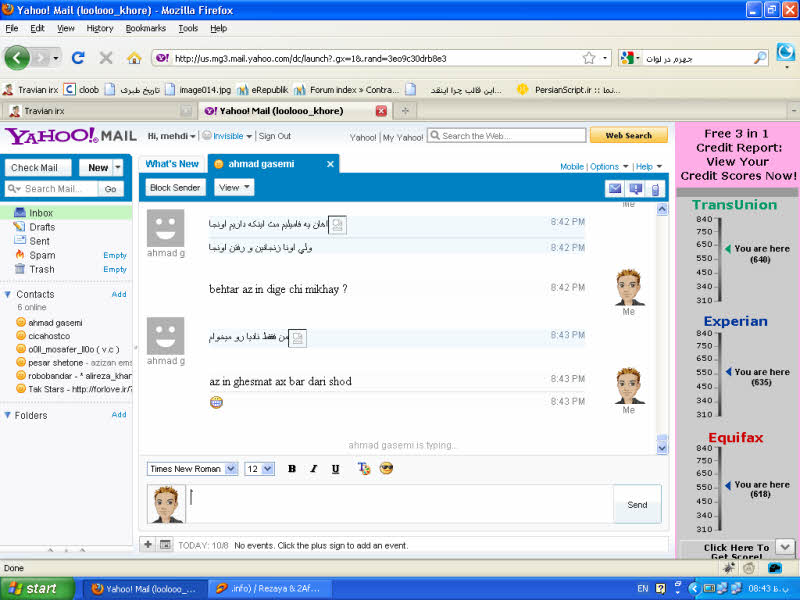This screenshot has width=800, height=600.
Task: Switch to the What's New tab
Action: [172, 164]
